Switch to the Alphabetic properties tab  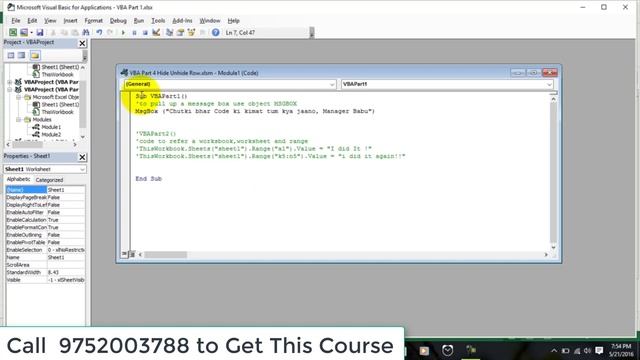(19, 179)
